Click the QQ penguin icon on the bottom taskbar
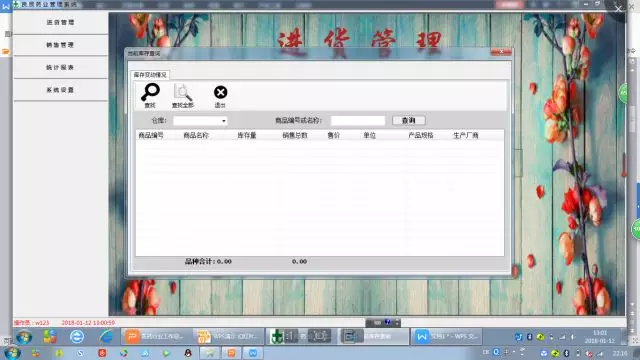 click(x=188, y=353)
